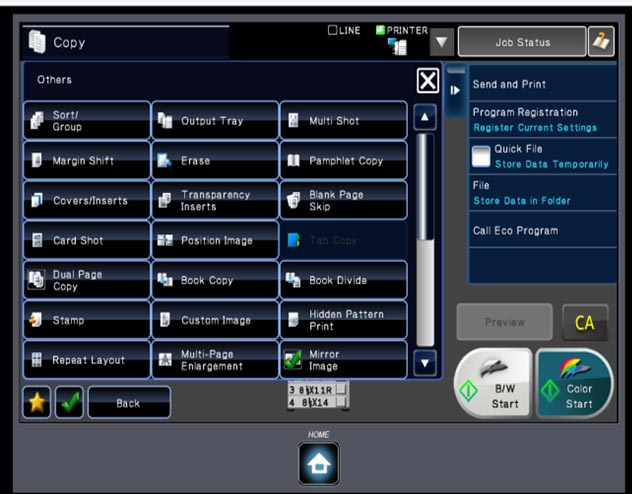Image resolution: width=632 pixels, height=494 pixels.
Task: Select the Erase function
Action: click(215, 160)
